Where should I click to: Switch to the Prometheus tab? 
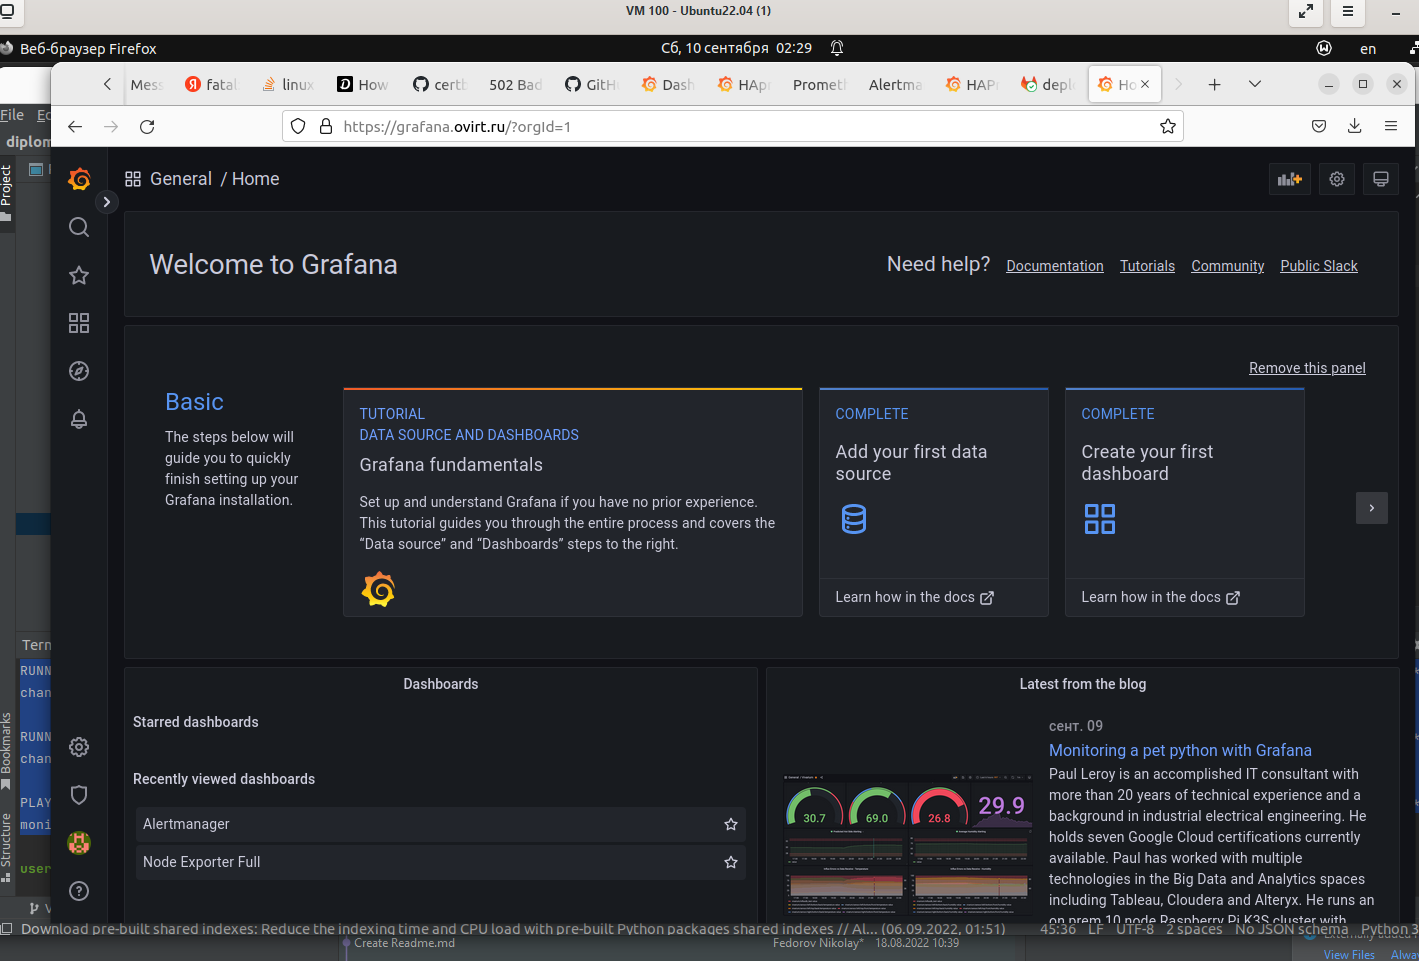click(819, 84)
